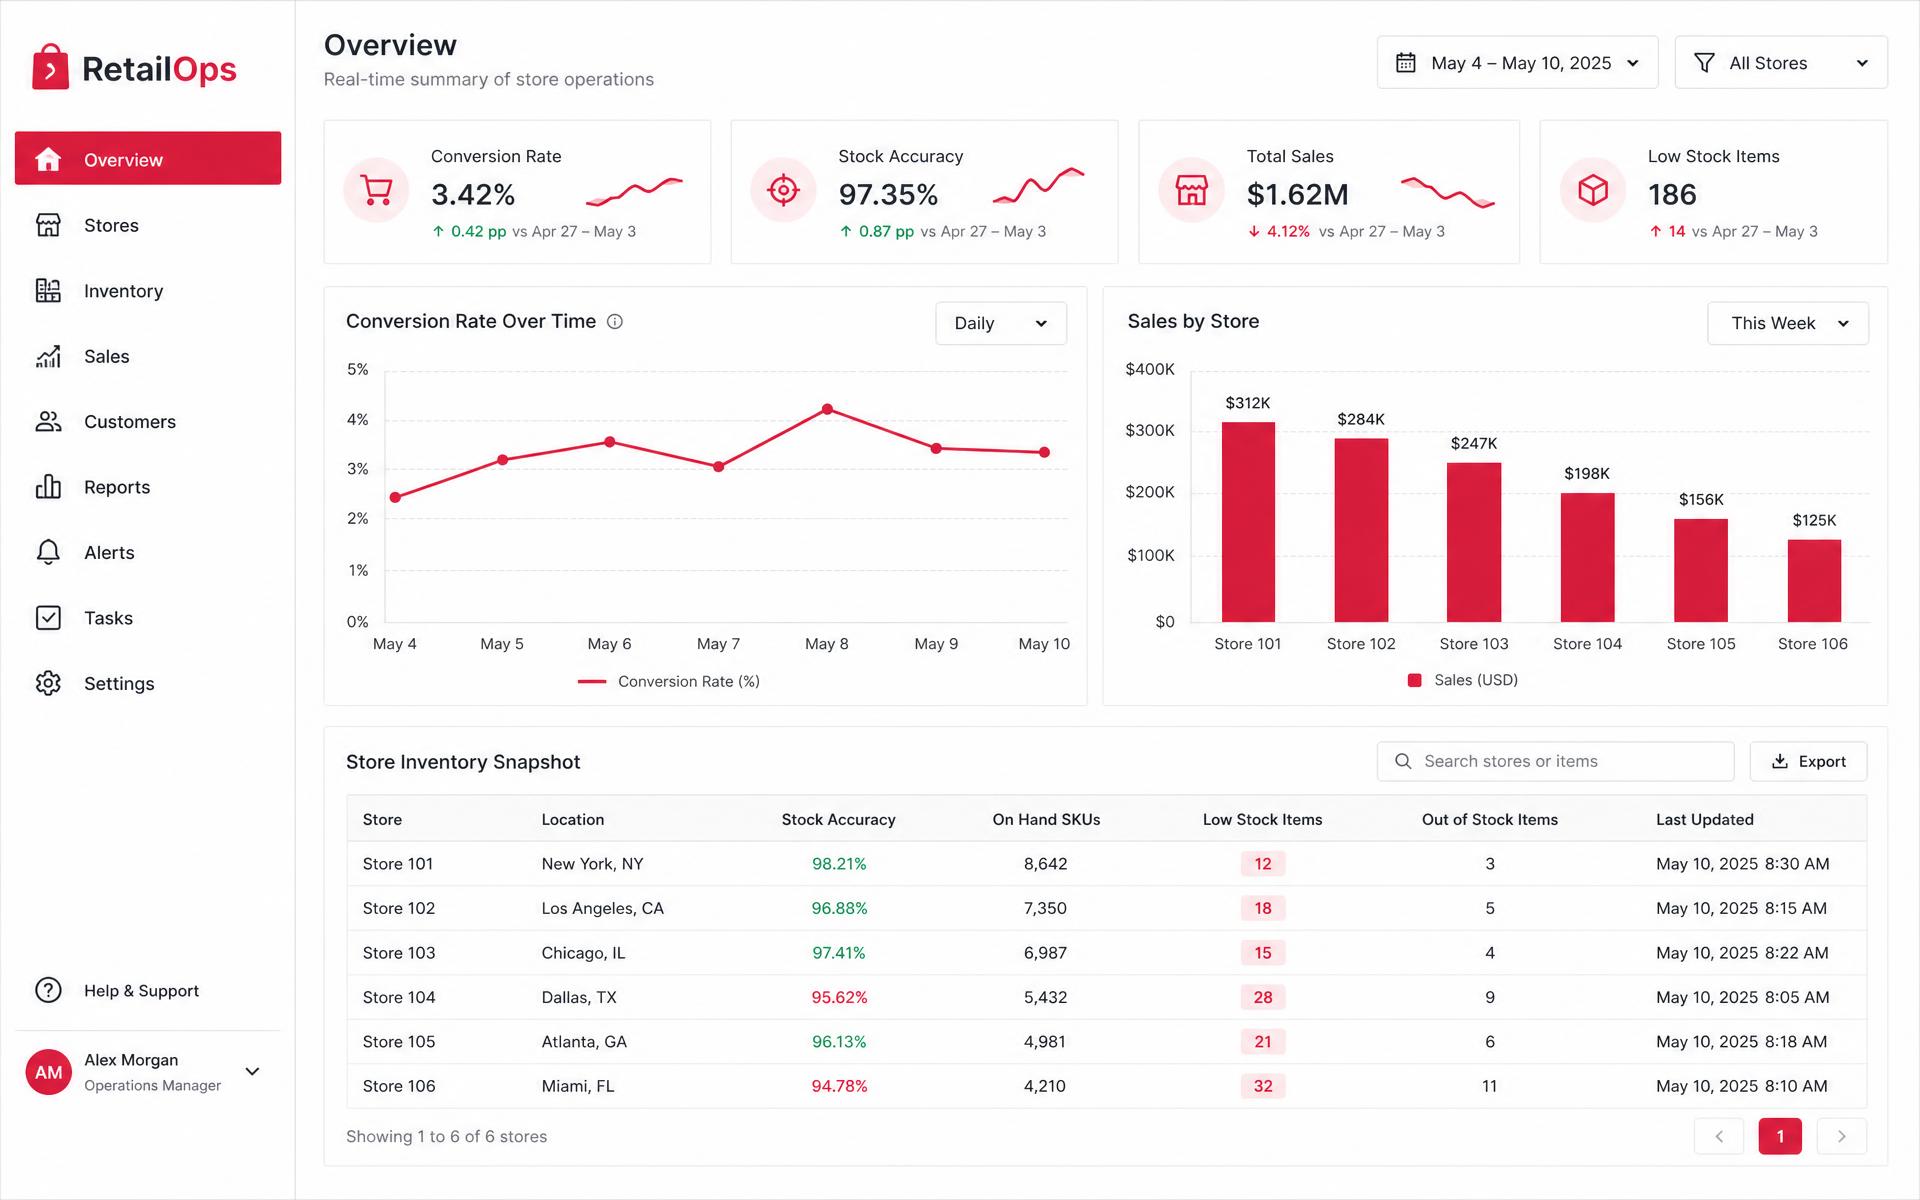Click the Customers people icon
This screenshot has width=1920, height=1200.
(x=48, y=422)
